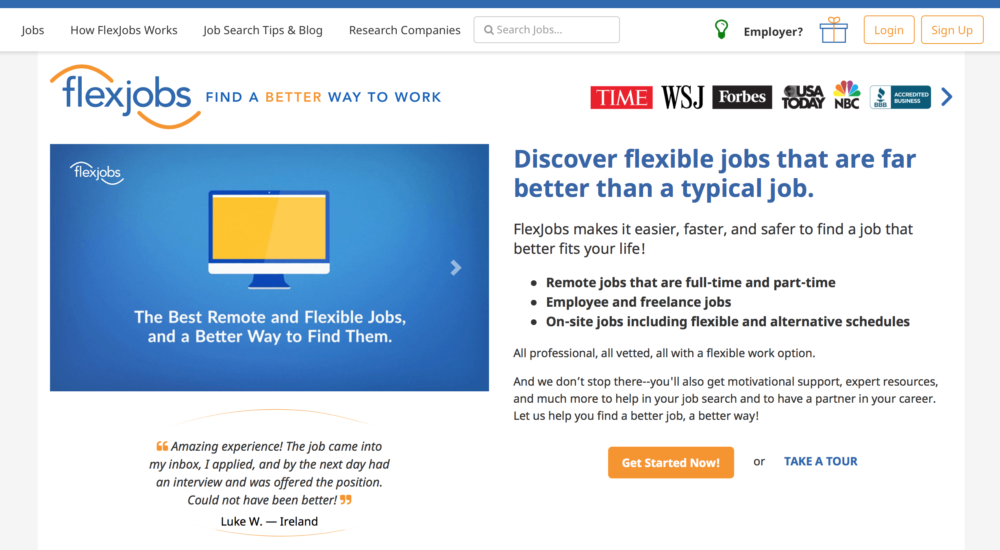Click the magnifier icon in the search box
Screen dimensions: 1000x550
(x=489, y=30)
